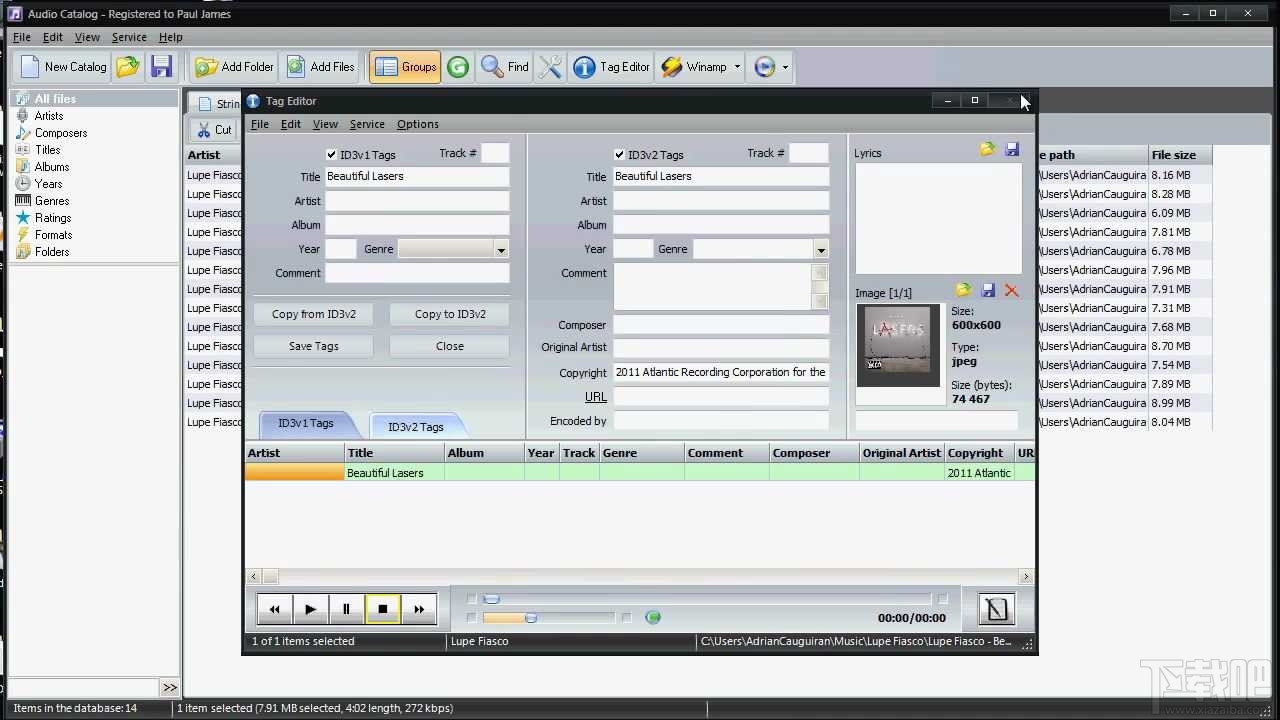Click the green round button beside the volume slider
The width and height of the screenshot is (1280, 720).
653,618
